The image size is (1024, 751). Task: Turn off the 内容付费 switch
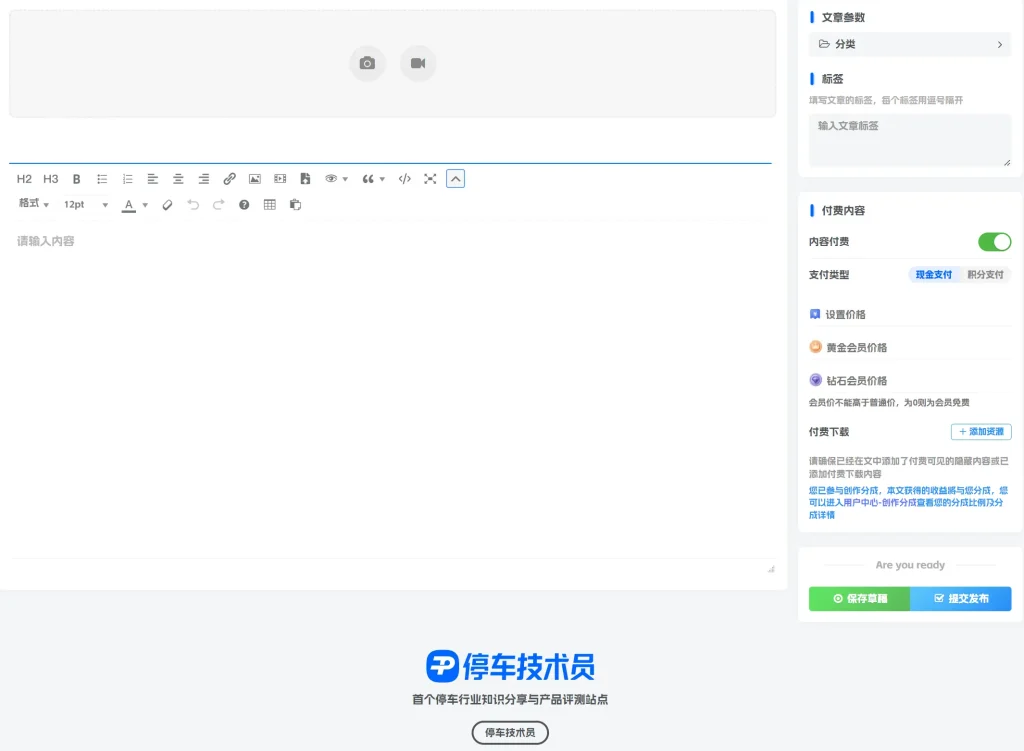[994, 242]
